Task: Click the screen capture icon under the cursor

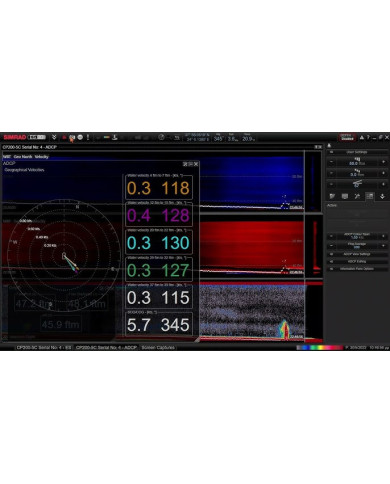Action: click(x=72, y=137)
